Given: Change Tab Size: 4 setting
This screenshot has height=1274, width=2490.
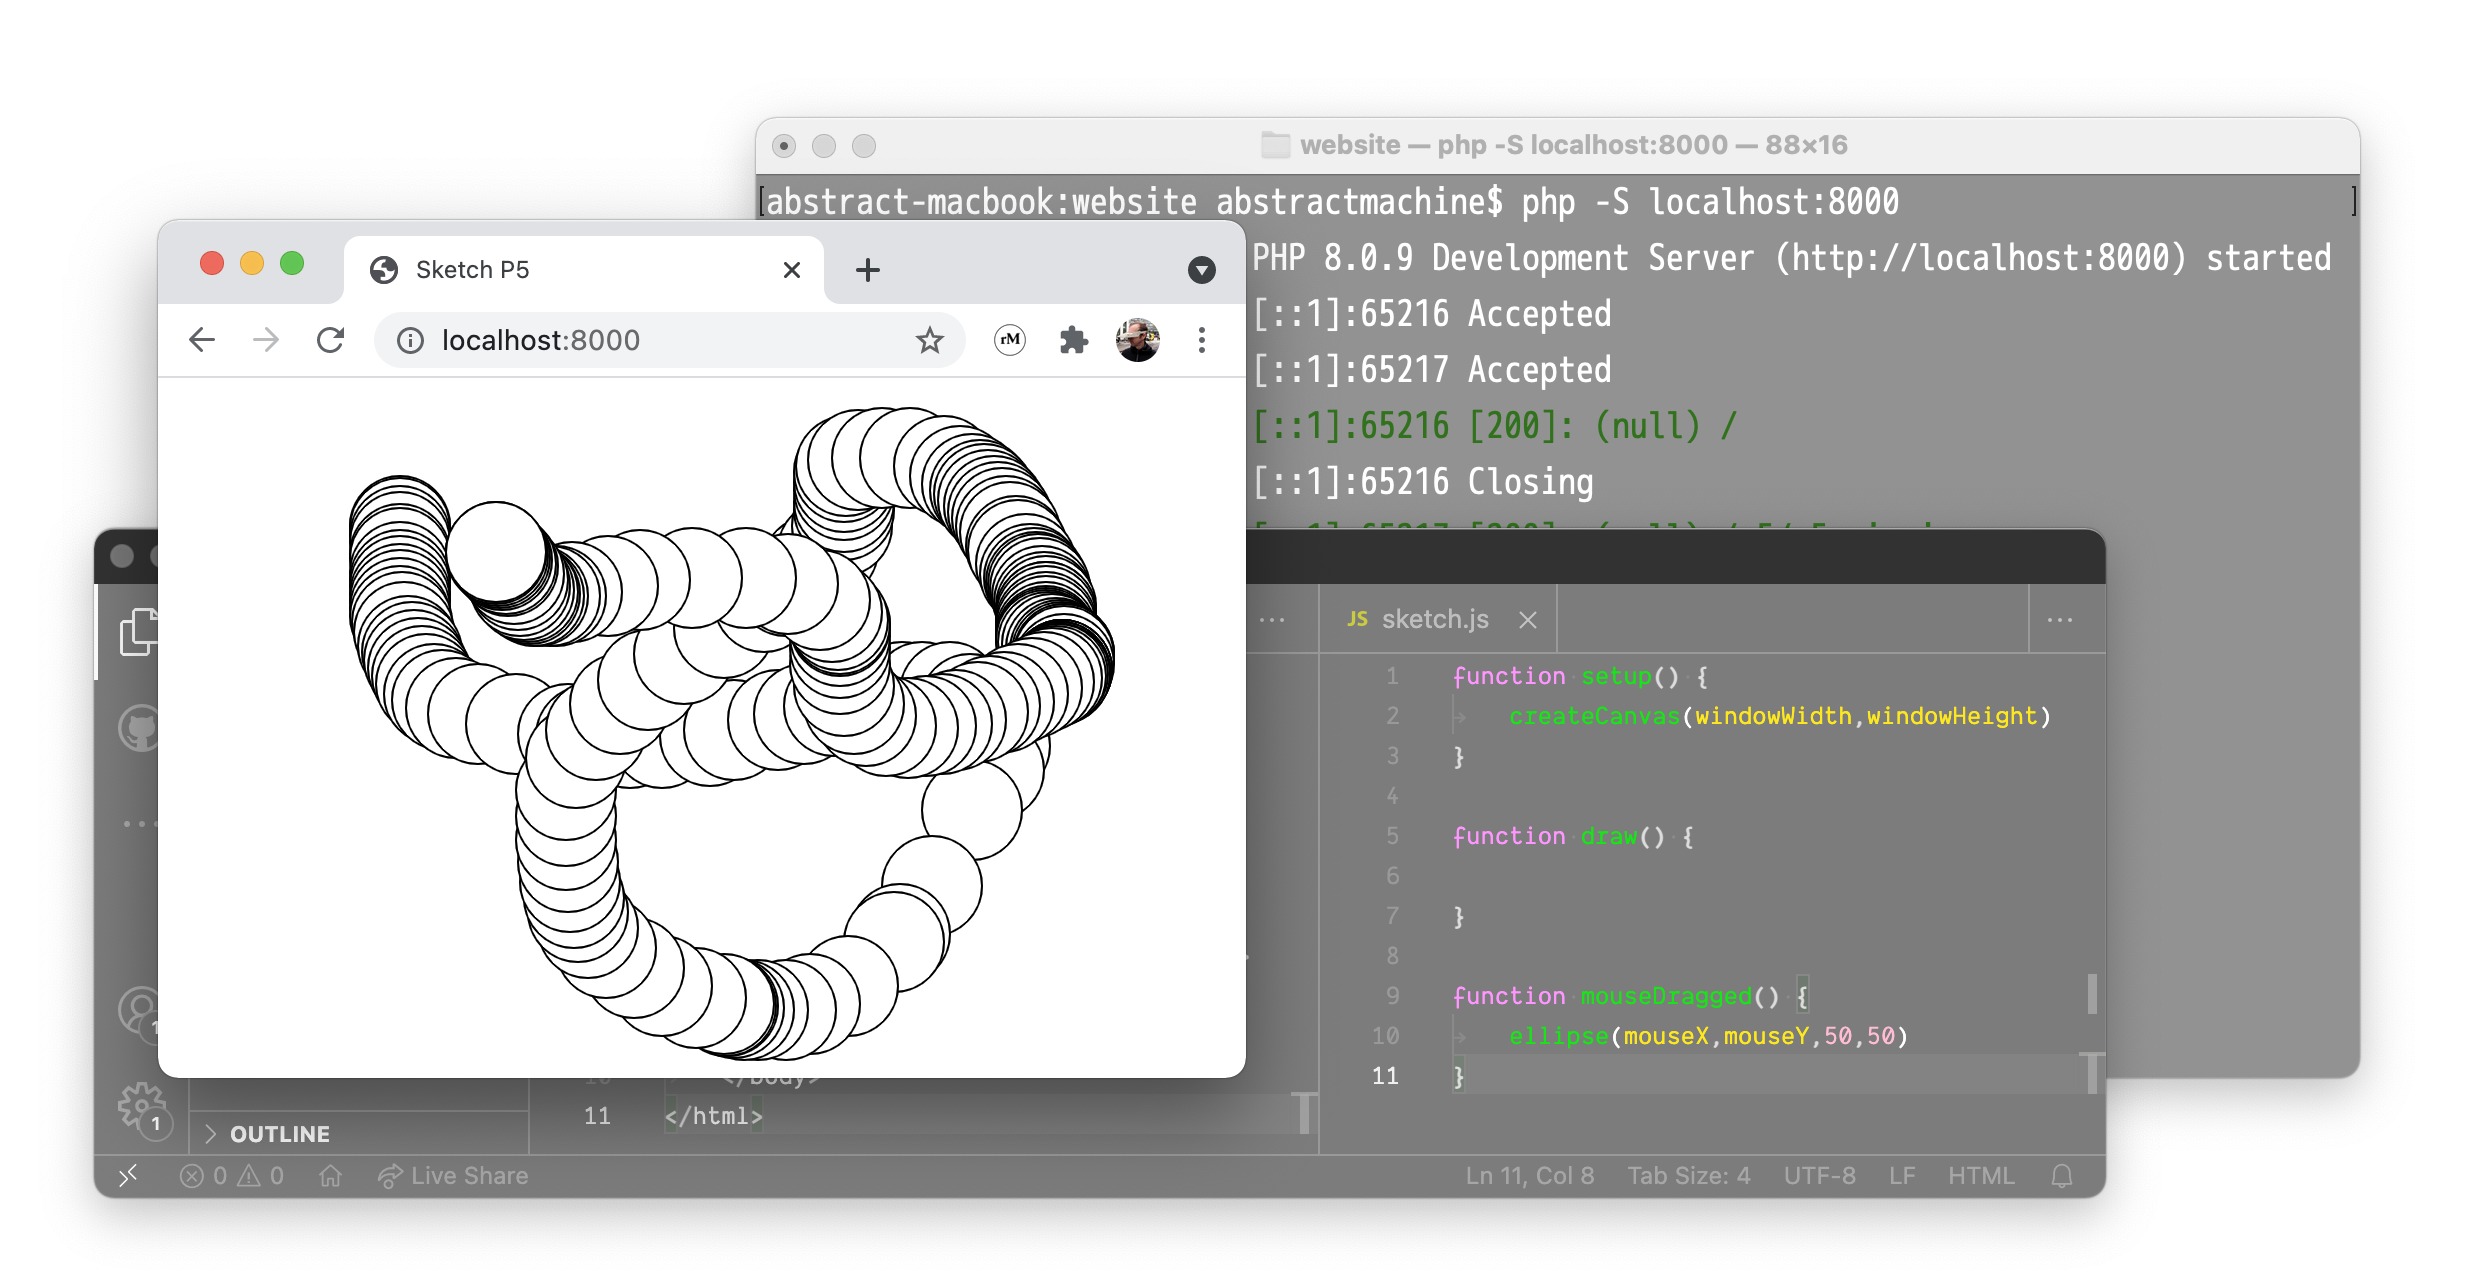Looking at the screenshot, I should pos(1688,1176).
